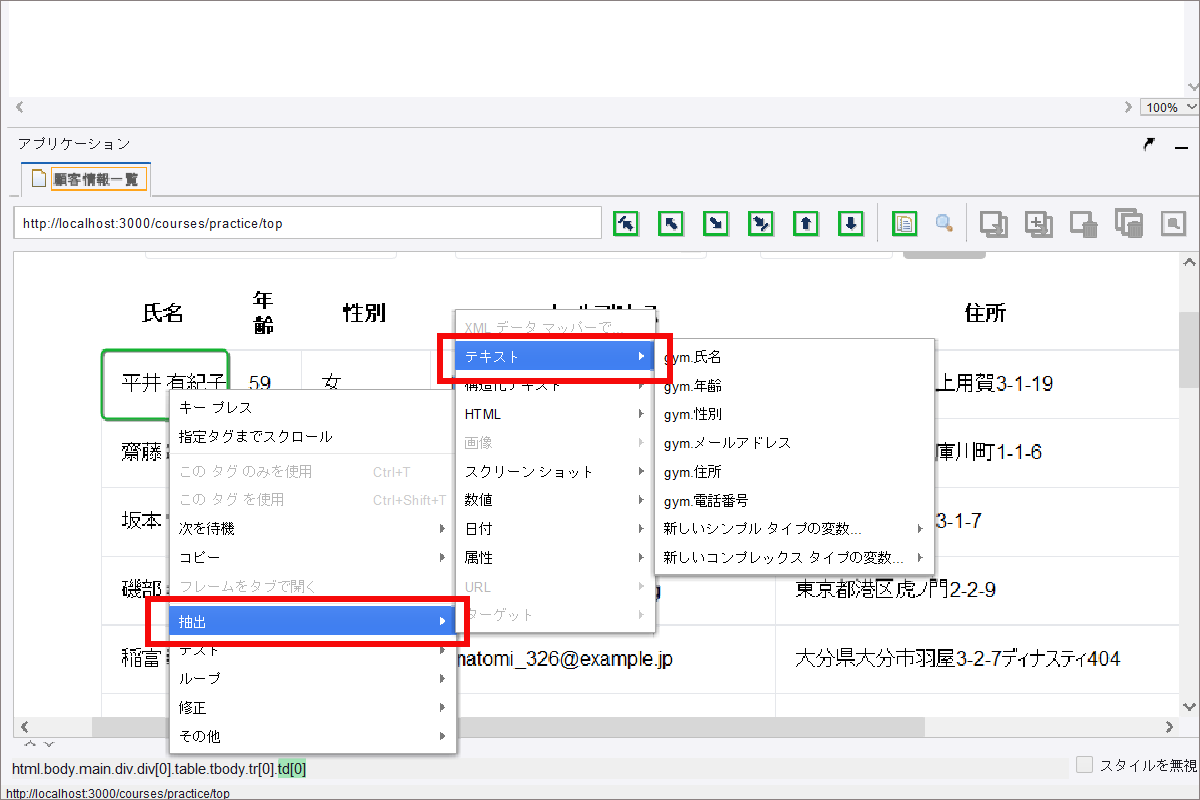
Task: Expand the ループ submenu
Action: click(x=312, y=678)
